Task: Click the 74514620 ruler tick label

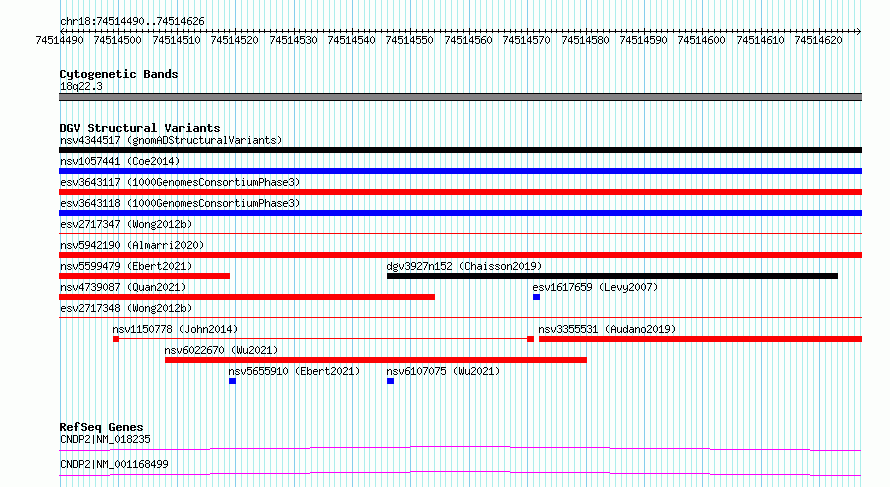Action: click(x=818, y=40)
